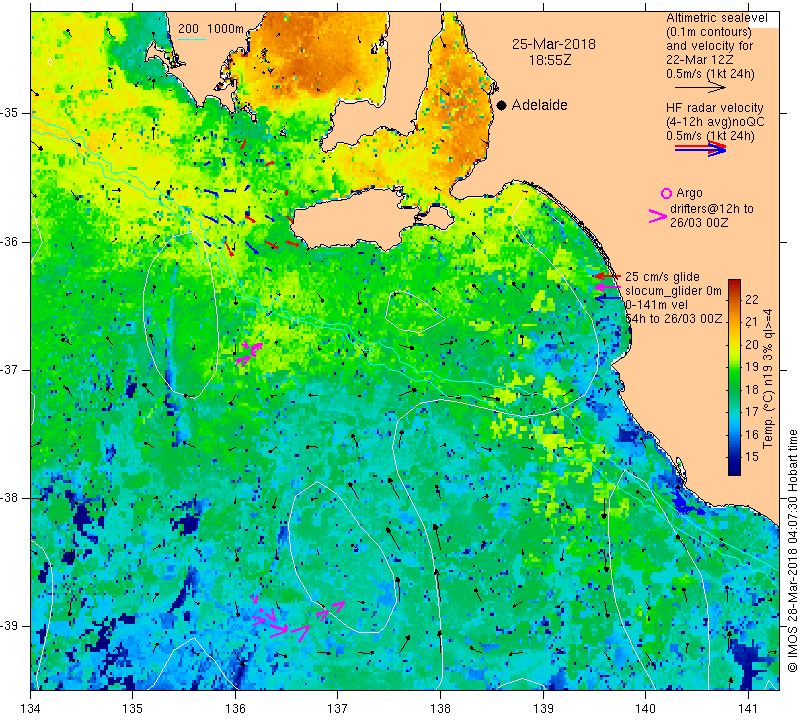Image resolution: width=800 pixels, height=720 pixels.
Task: Click the '25 cm/s glide' label
Action: pyautogui.click(x=662, y=277)
